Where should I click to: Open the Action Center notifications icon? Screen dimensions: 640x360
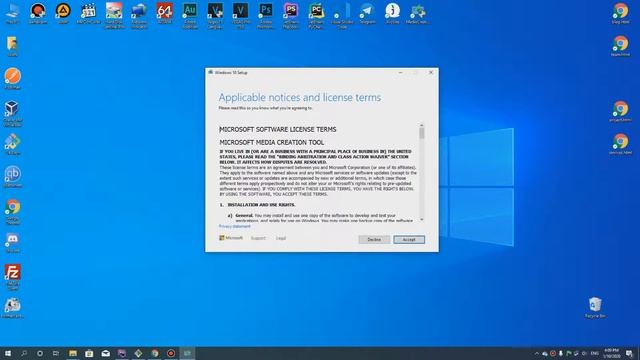click(x=629, y=353)
